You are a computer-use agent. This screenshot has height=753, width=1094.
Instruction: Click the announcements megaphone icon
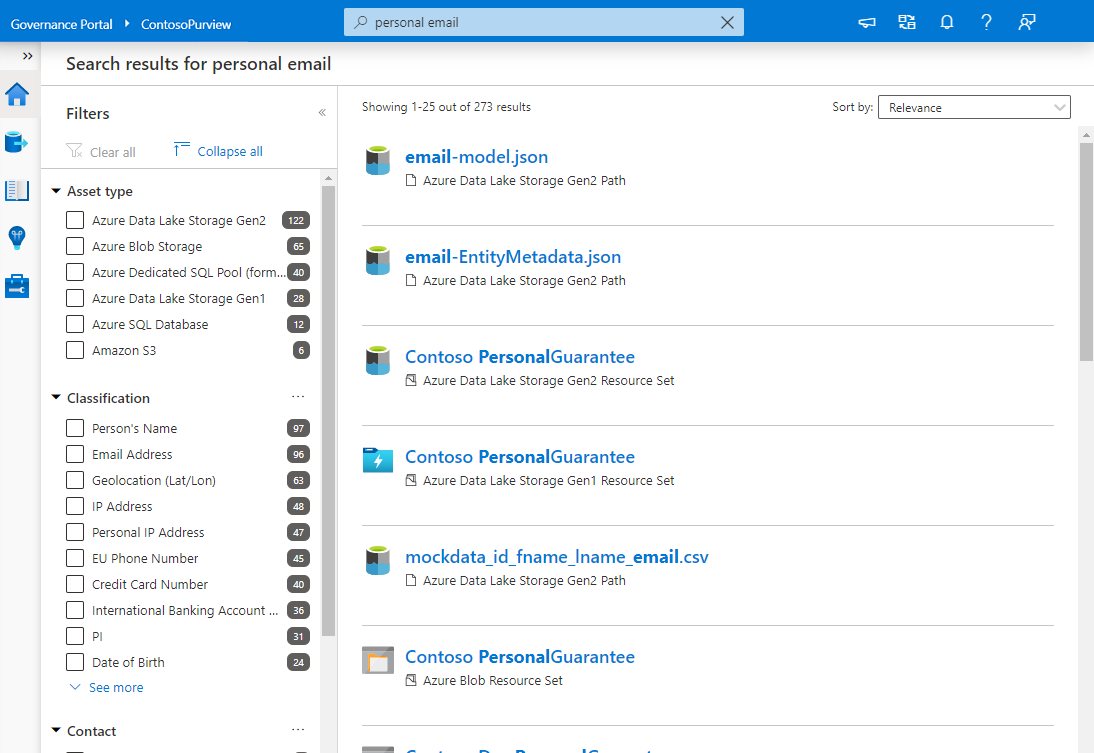click(x=866, y=22)
